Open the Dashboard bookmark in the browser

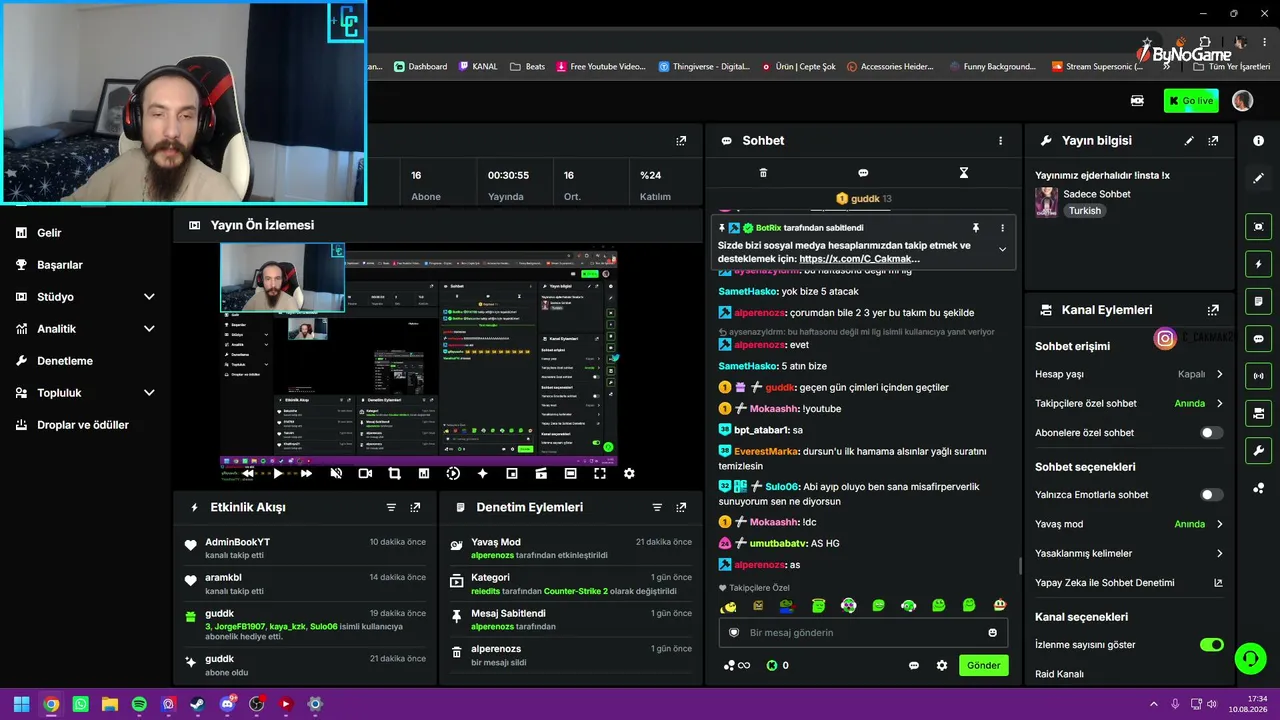point(420,67)
